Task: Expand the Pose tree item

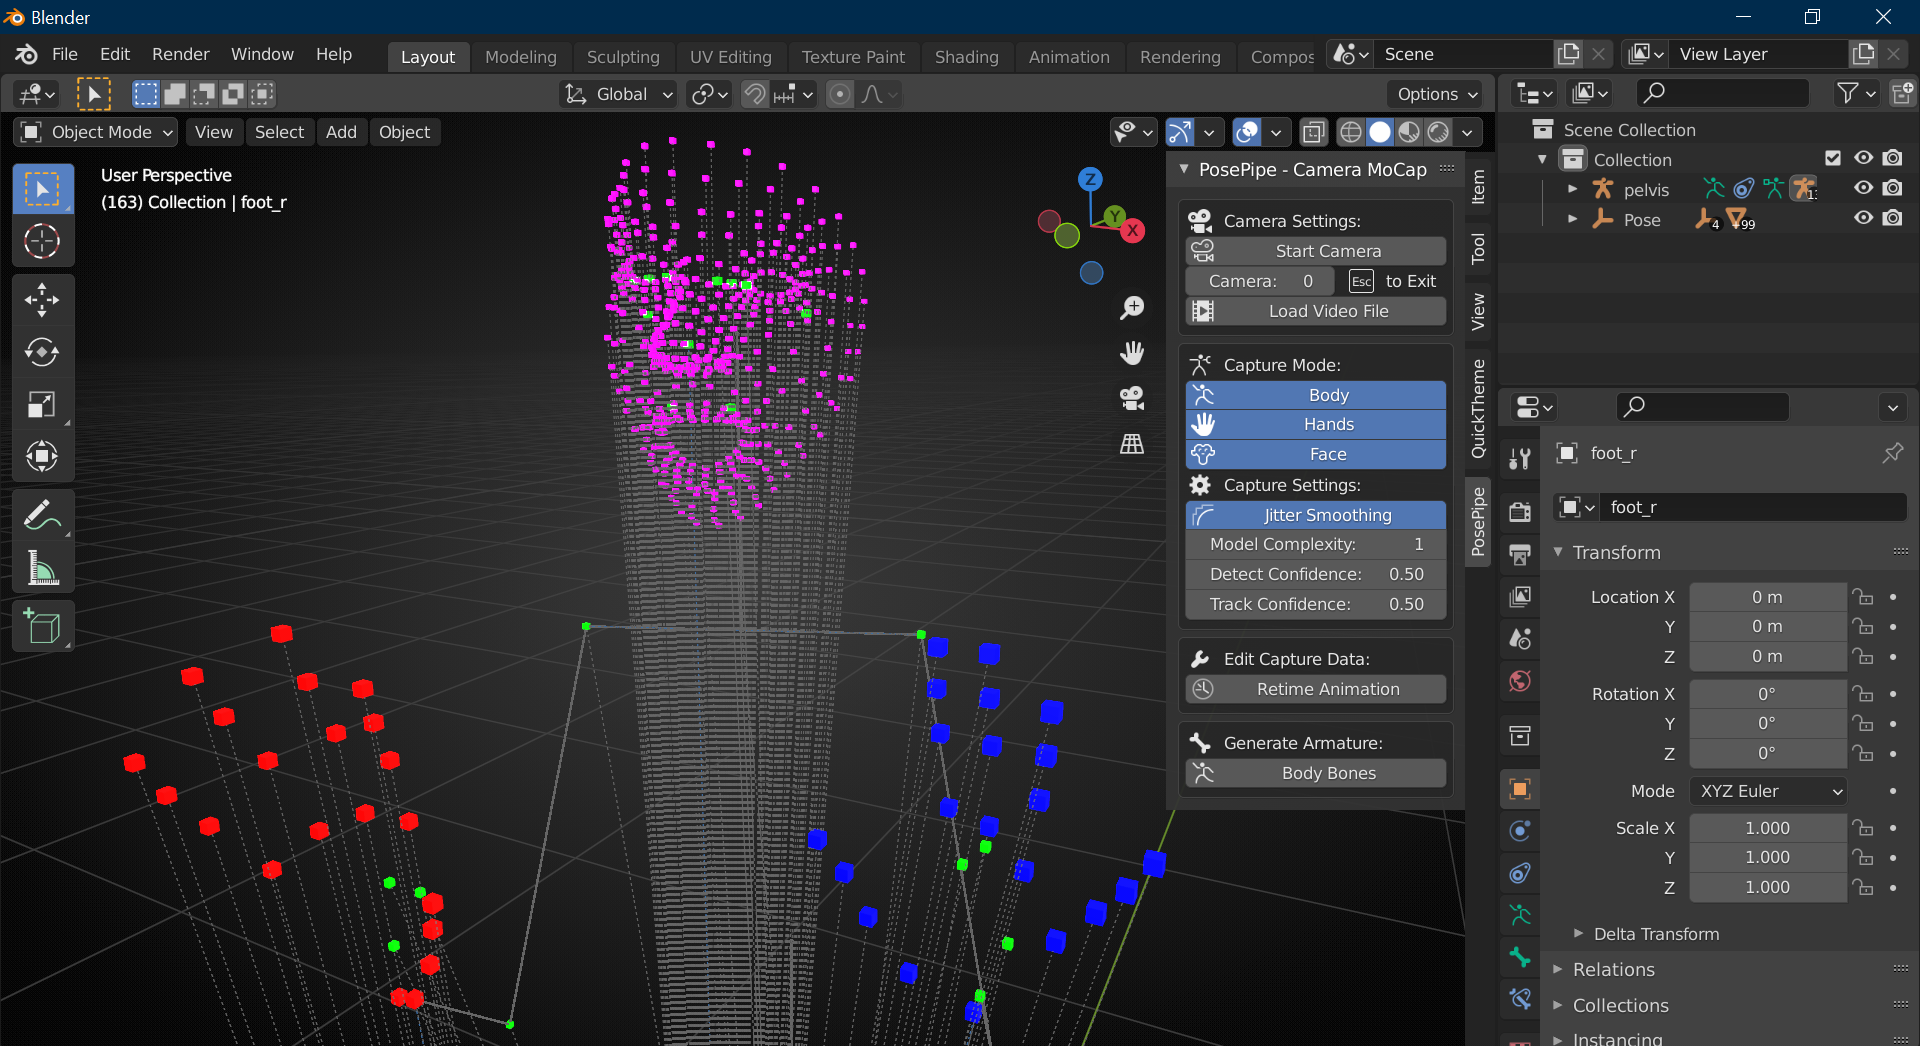Action: [x=1572, y=219]
